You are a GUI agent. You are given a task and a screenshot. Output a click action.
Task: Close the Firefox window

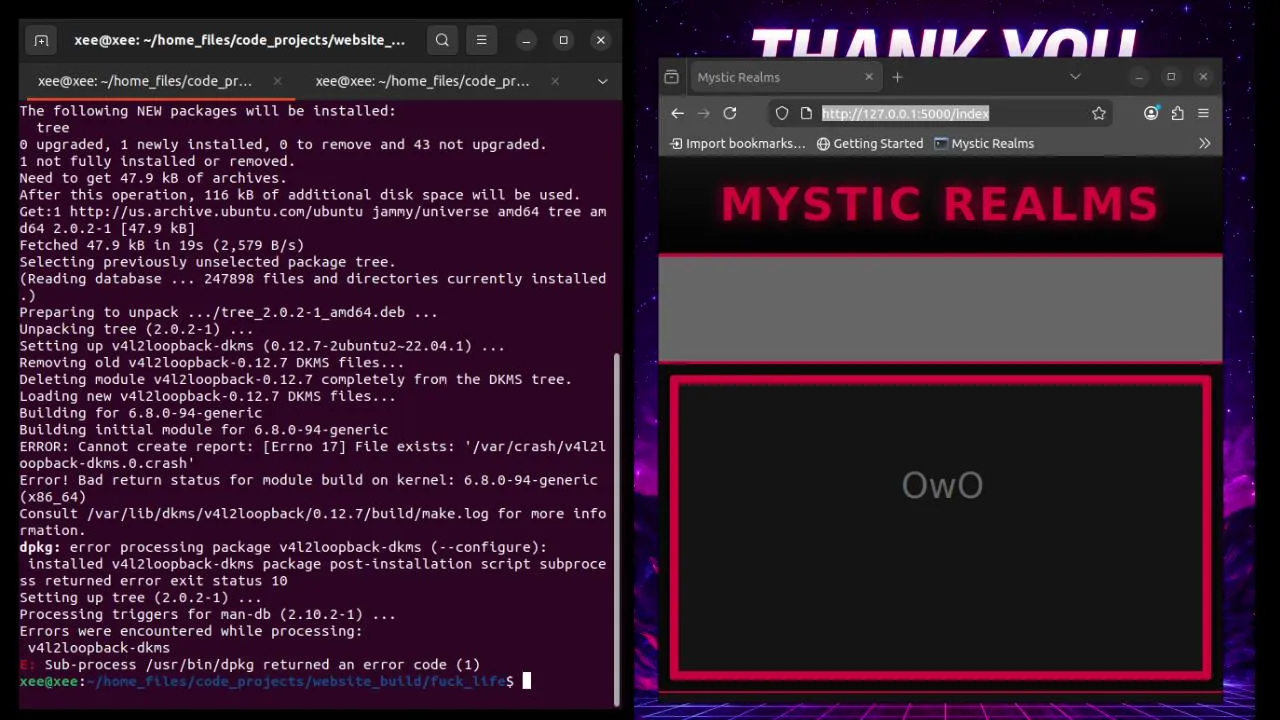1203,77
